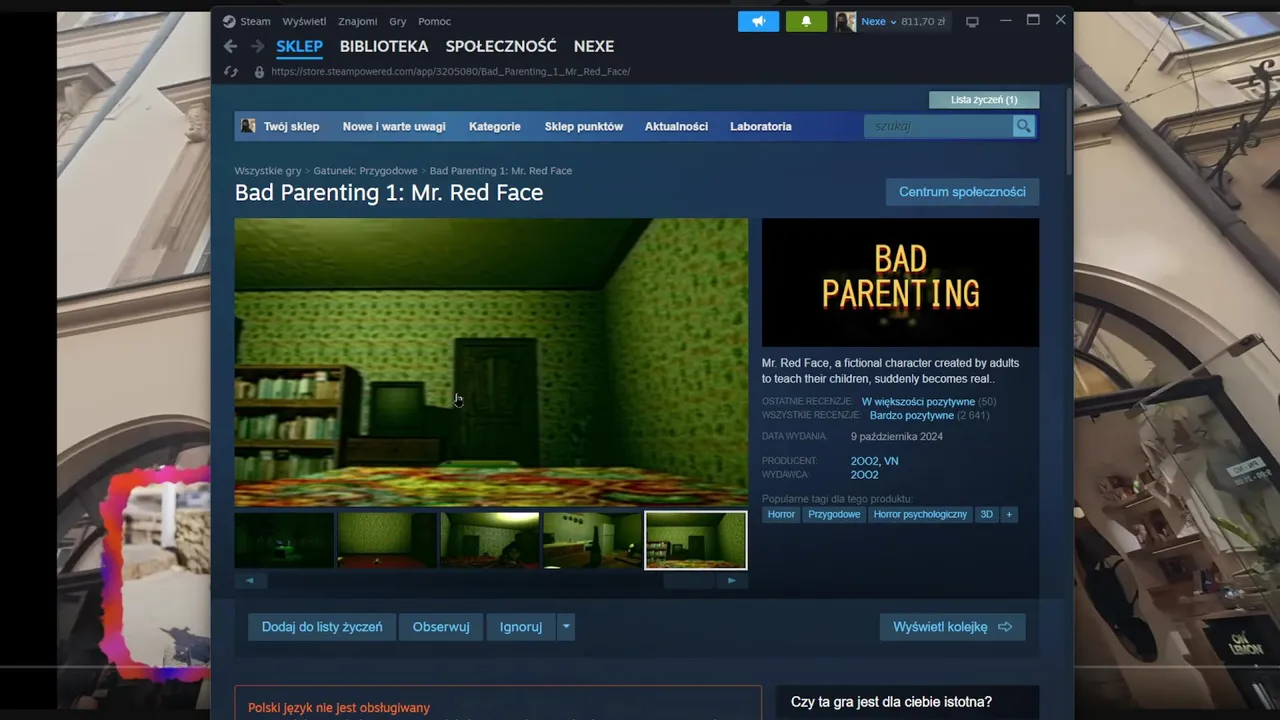Click the Lista życzeń (1) button

[x=984, y=100]
